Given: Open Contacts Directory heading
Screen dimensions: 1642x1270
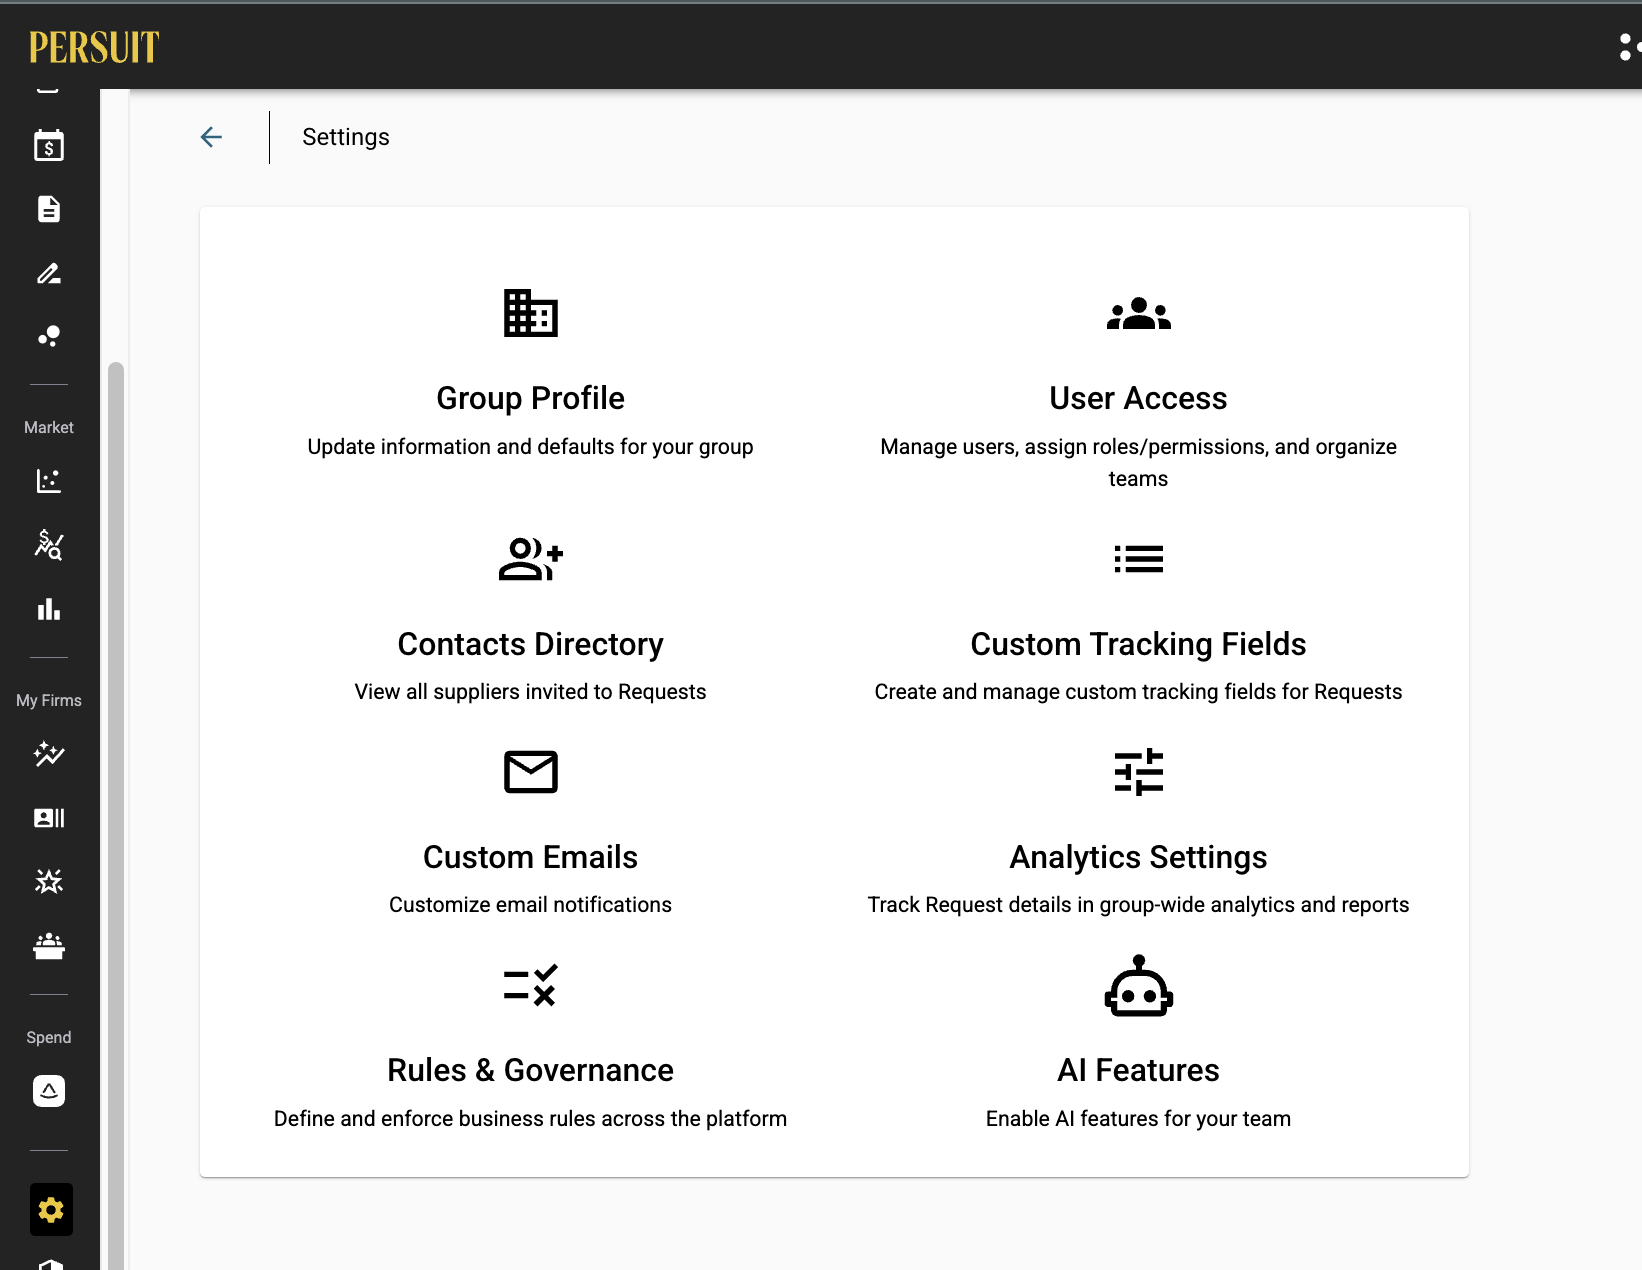Looking at the screenshot, I should tap(531, 644).
